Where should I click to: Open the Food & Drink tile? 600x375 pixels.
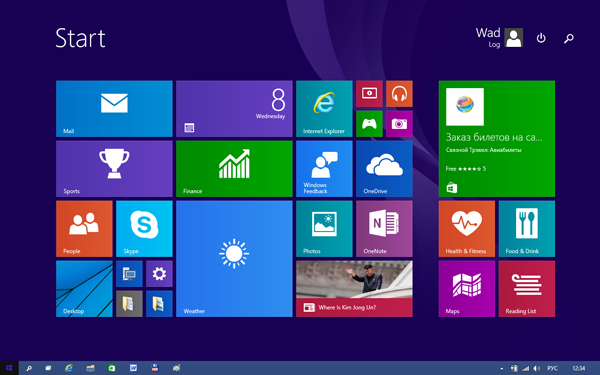[x=527, y=229]
